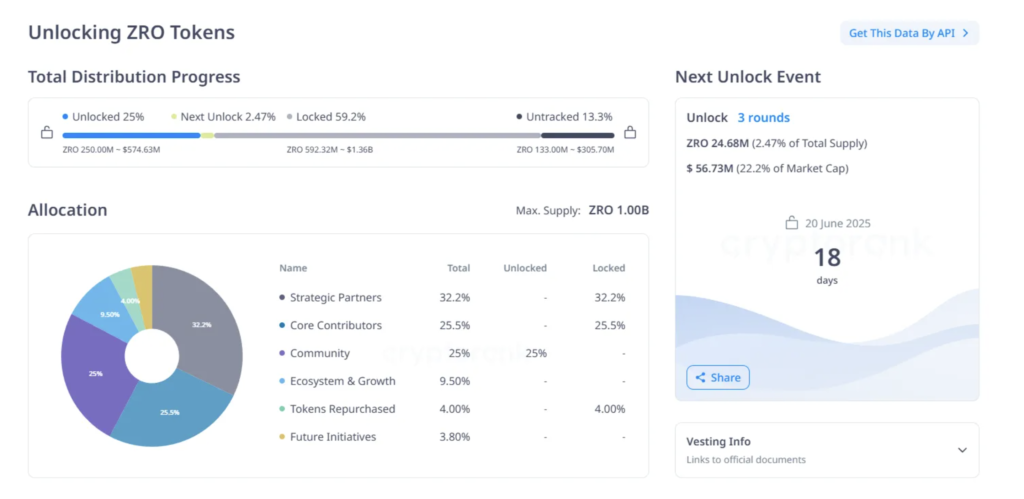
Task: Click the Next Unlock Event heading
Action: click(x=748, y=77)
